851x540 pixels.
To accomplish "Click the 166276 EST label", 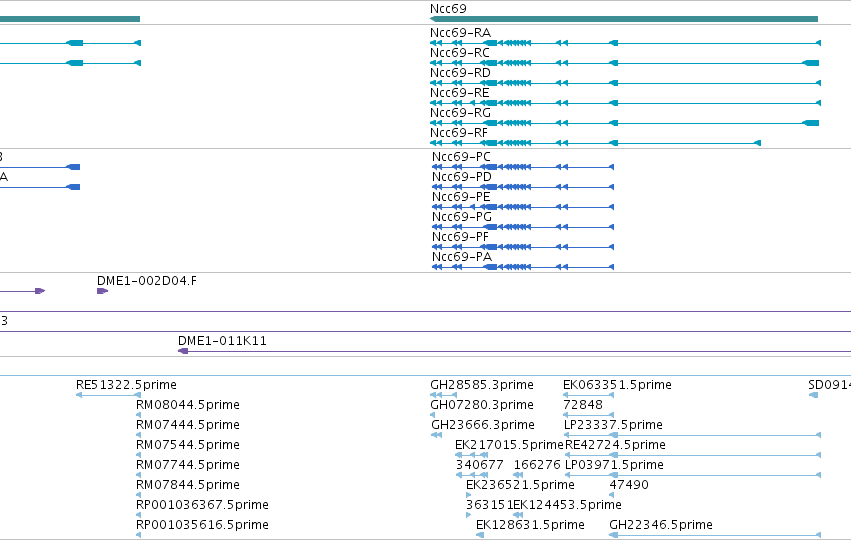I will pyautogui.click(x=537, y=466).
